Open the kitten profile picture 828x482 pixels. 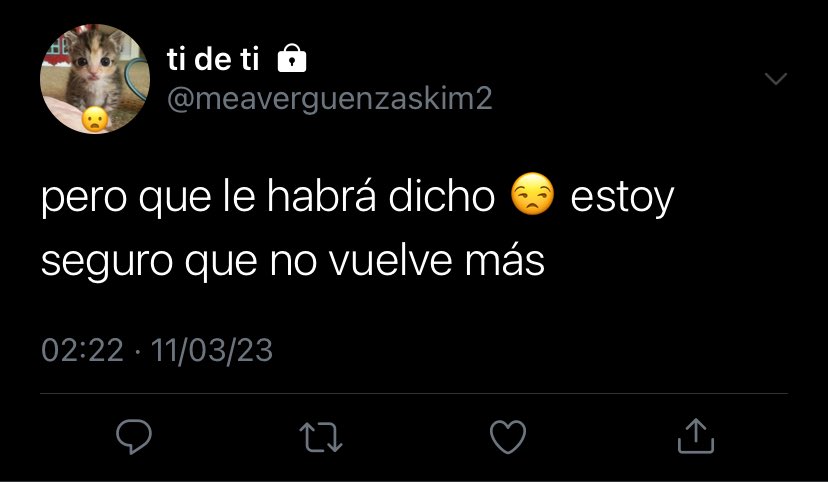click(95, 79)
